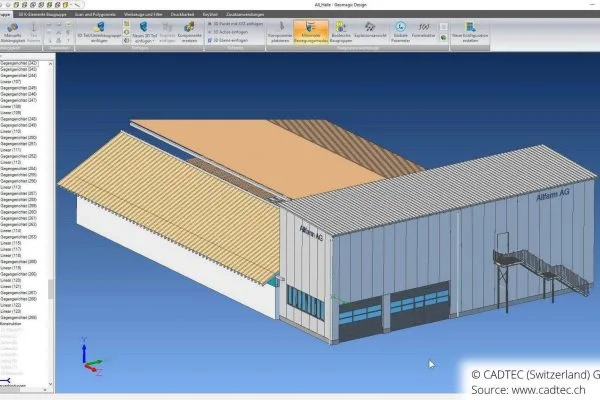The image size is (600, 400).
Task: Click Komponente platzieren tool
Action: point(280,32)
